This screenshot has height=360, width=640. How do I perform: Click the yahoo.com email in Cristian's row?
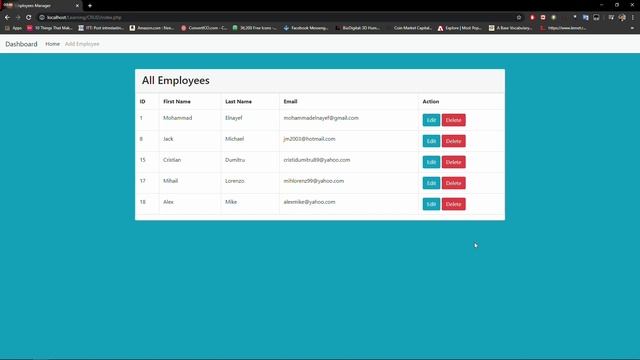click(317, 160)
